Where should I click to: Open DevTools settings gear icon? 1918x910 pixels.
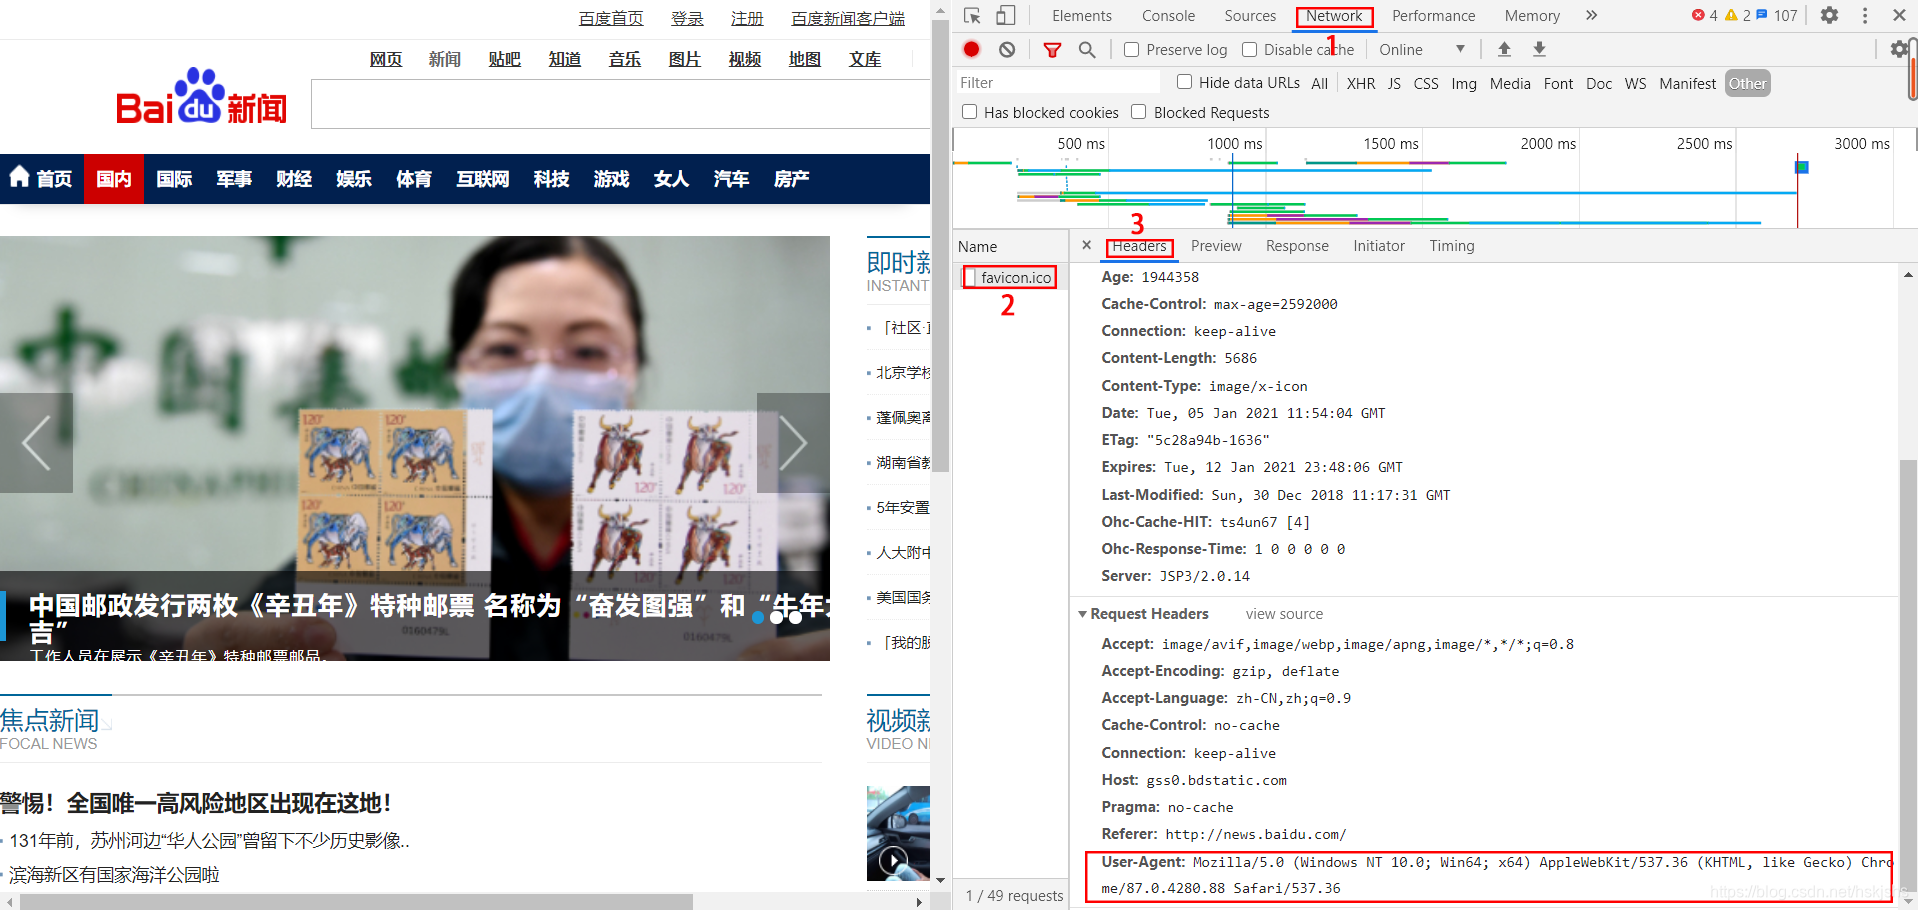pyautogui.click(x=1829, y=15)
